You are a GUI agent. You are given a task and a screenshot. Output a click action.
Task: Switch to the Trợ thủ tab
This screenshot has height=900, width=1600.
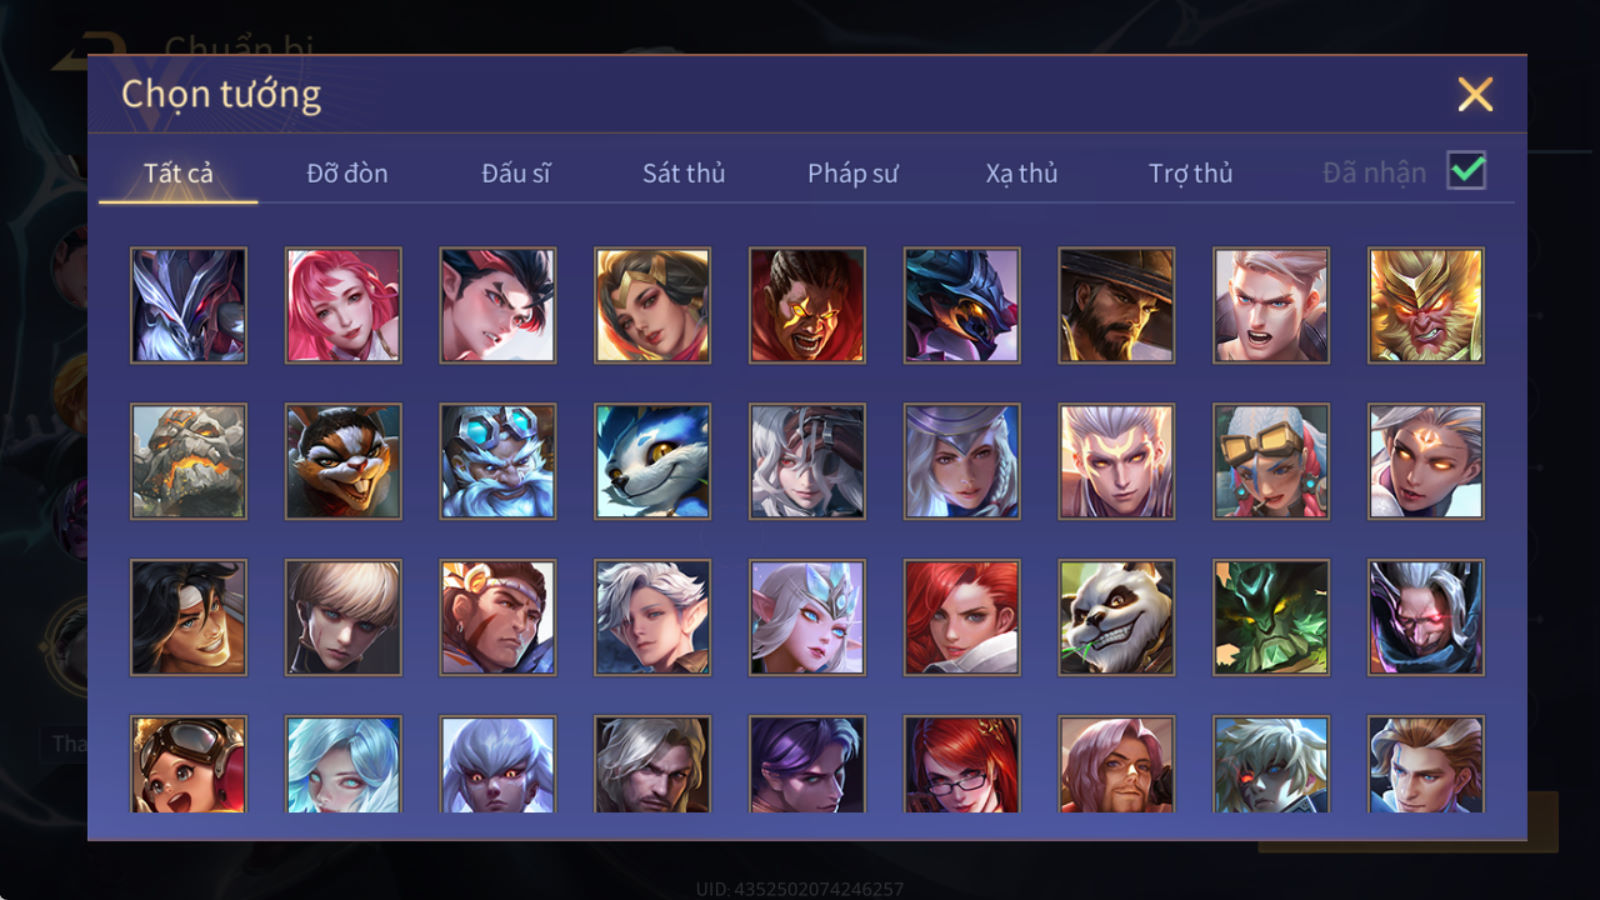point(1190,173)
